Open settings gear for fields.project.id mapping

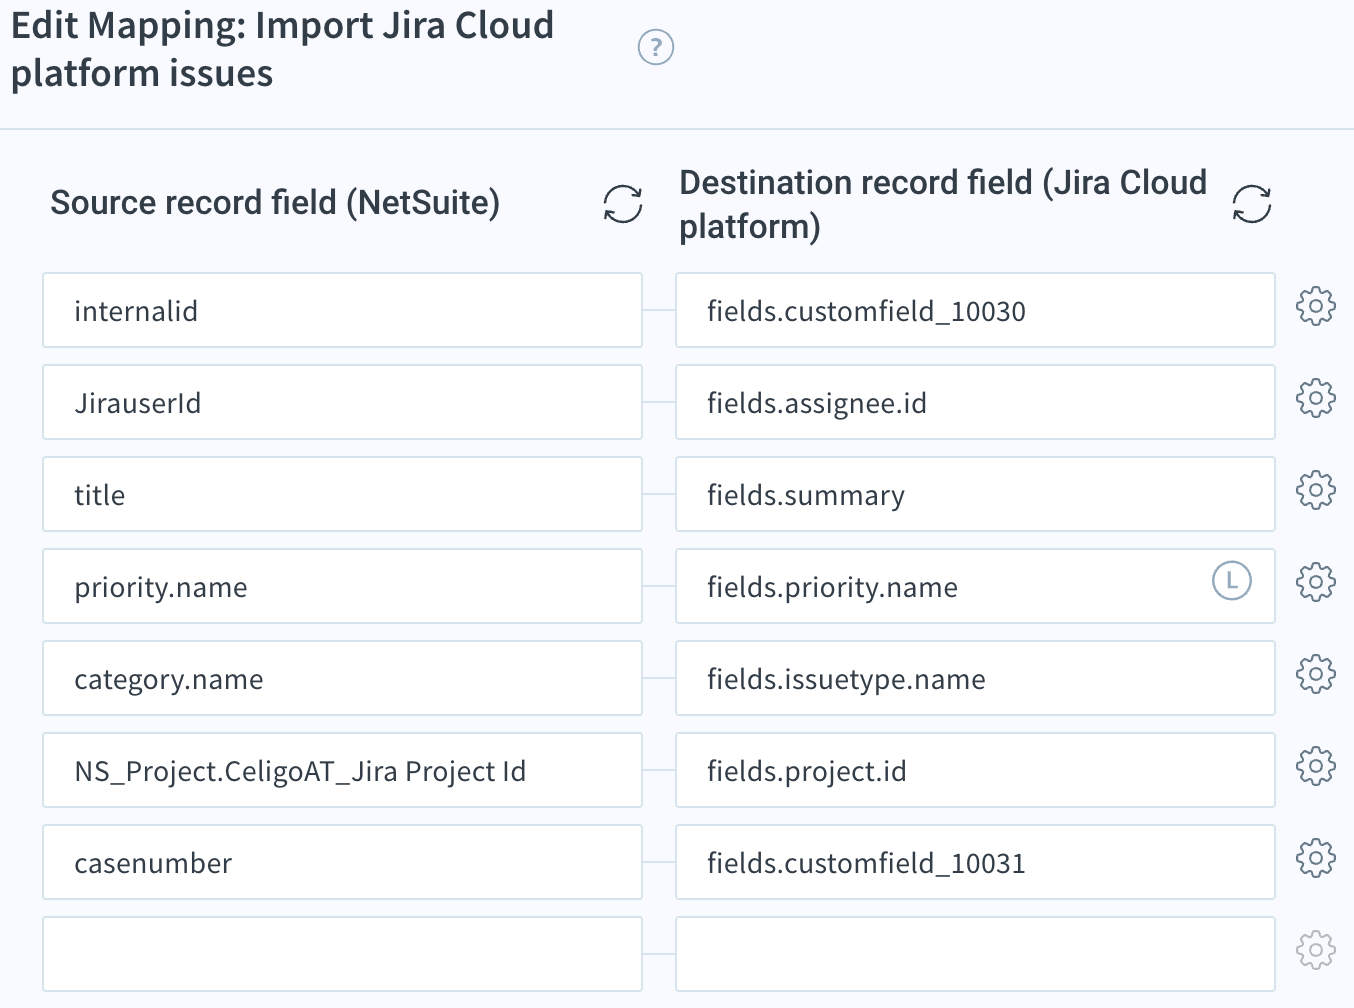(x=1316, y=766)
